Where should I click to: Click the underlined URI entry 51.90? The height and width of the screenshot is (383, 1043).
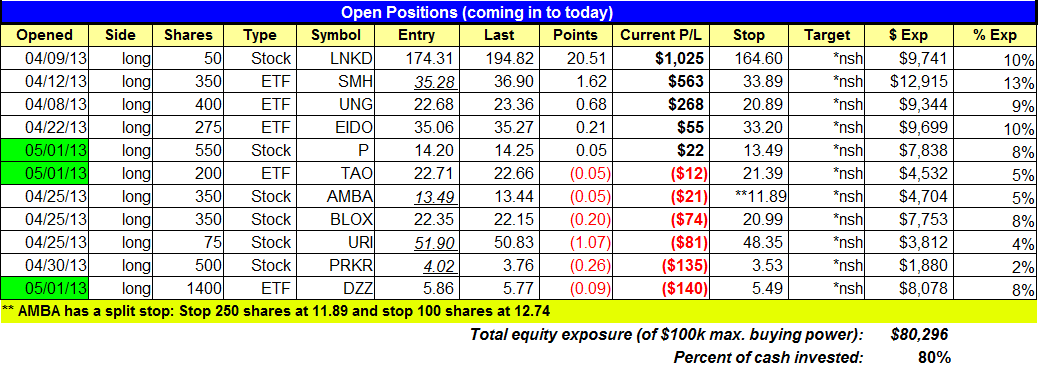[415, 243]
